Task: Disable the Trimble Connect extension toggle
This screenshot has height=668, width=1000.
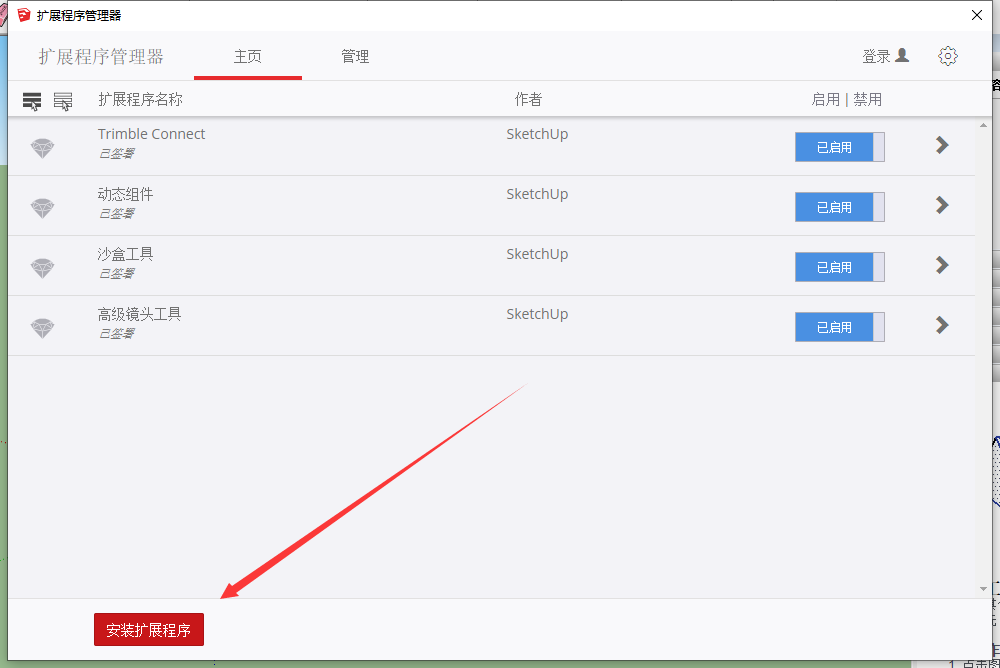Action: point(839,147)
